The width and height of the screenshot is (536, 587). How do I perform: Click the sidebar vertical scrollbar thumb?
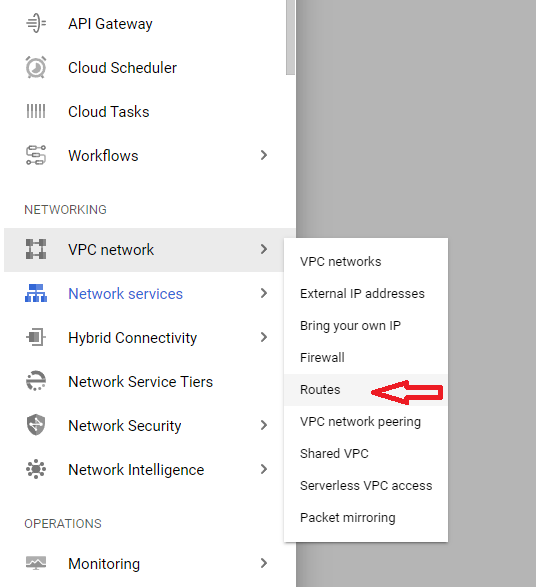[x=290, y=37]
